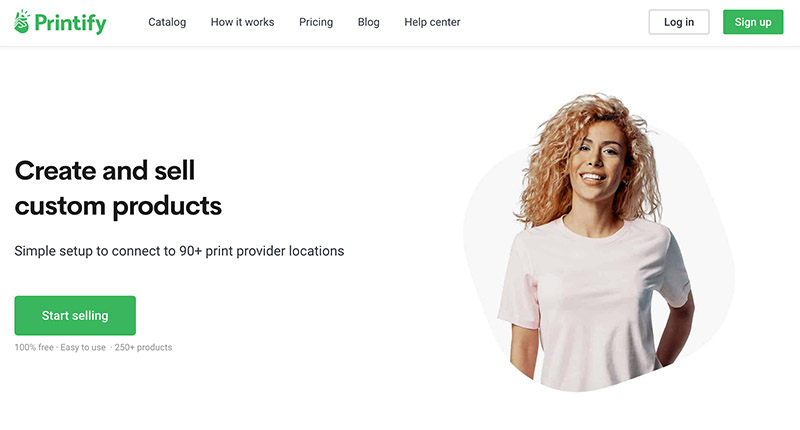Click the Log in button
Viewport: 800px width, 430px height.
coord(679,22)
